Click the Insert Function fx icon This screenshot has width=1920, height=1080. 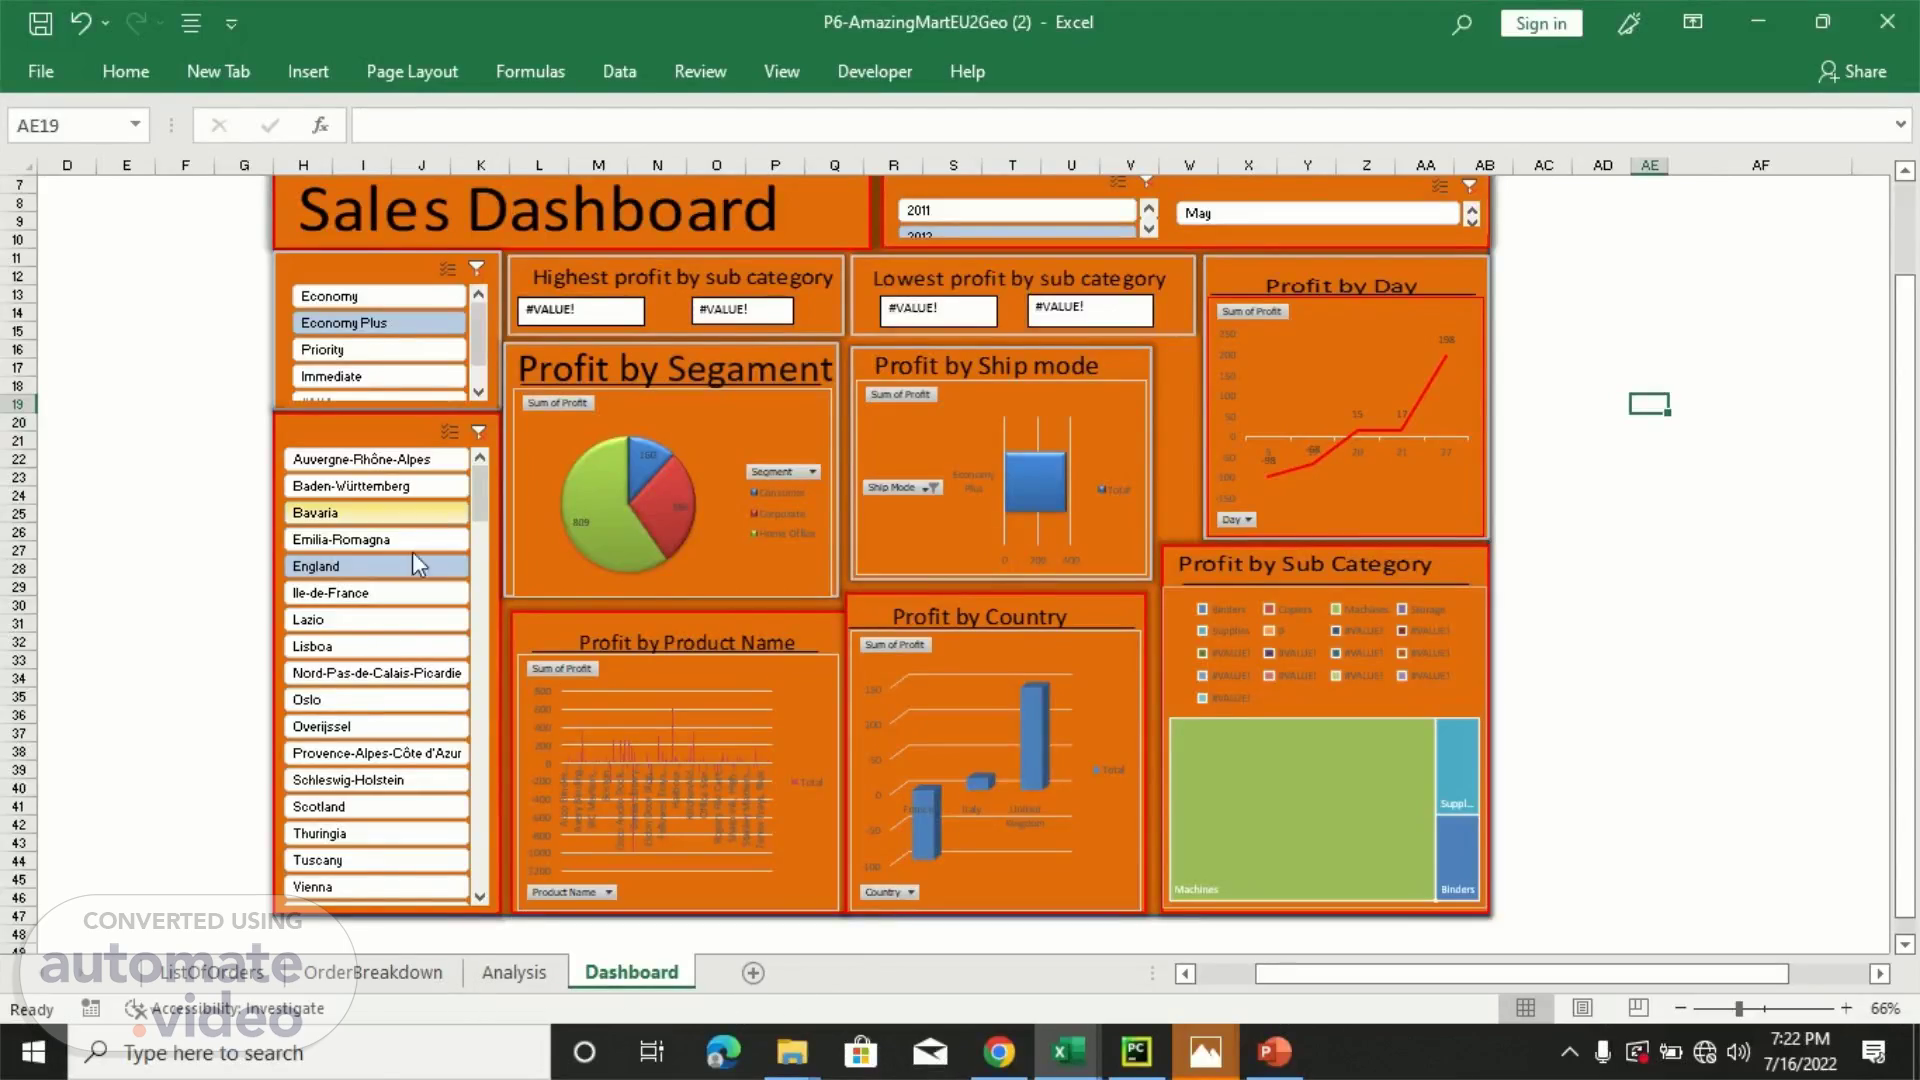coord(320,125)
